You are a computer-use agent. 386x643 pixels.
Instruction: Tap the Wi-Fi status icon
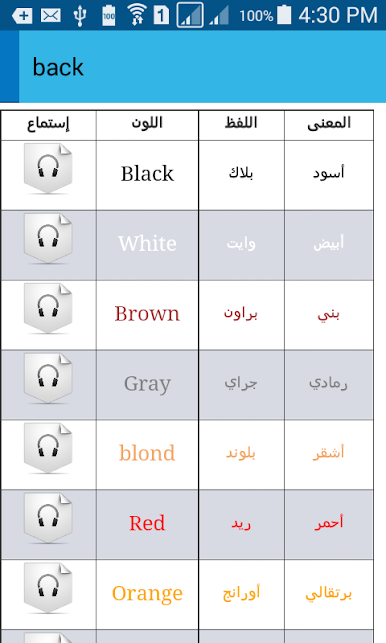[x=137, y=15]
